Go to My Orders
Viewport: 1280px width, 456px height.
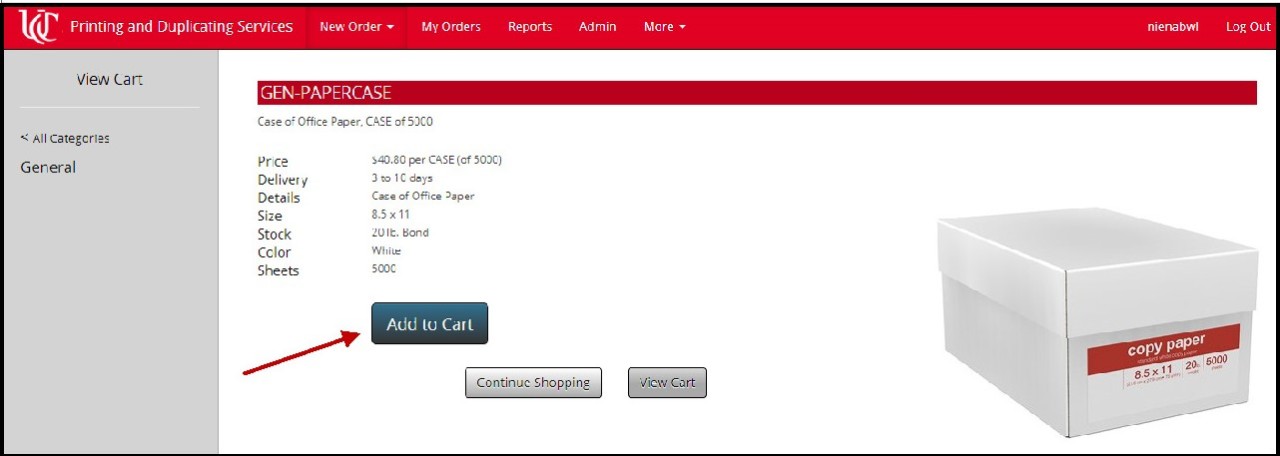pos(450,27)
